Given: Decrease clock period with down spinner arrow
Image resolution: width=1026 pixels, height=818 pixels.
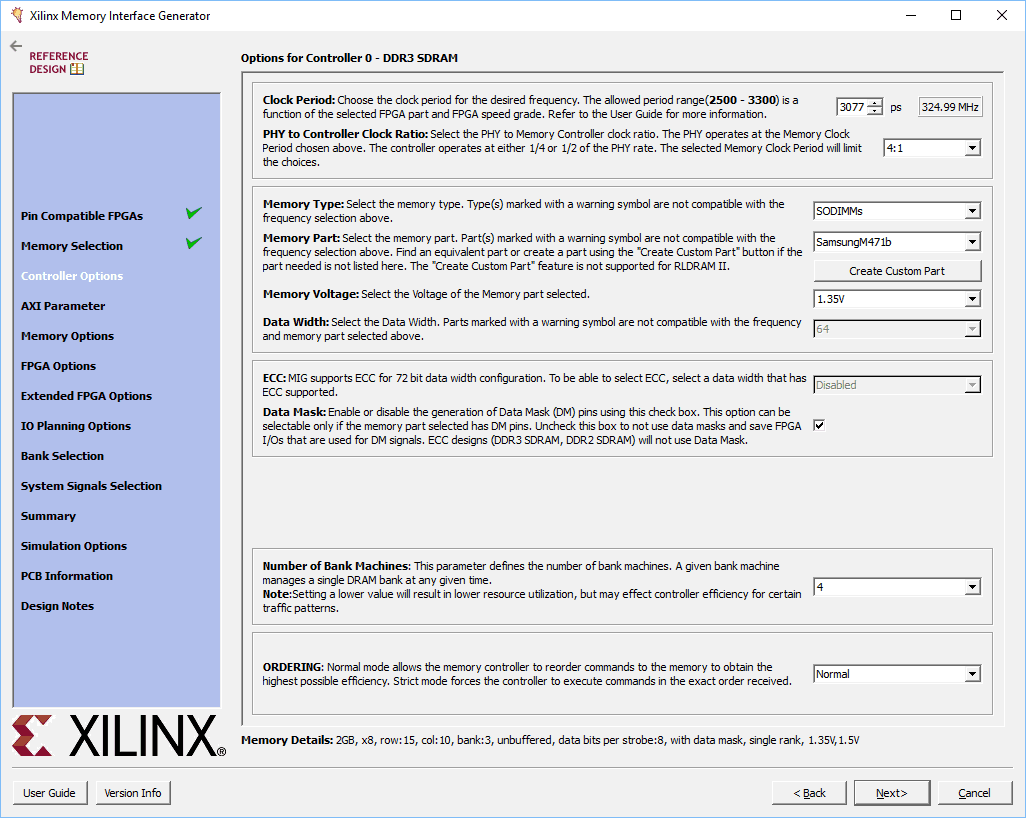Looking at the screenshot, I should [875, 111].
